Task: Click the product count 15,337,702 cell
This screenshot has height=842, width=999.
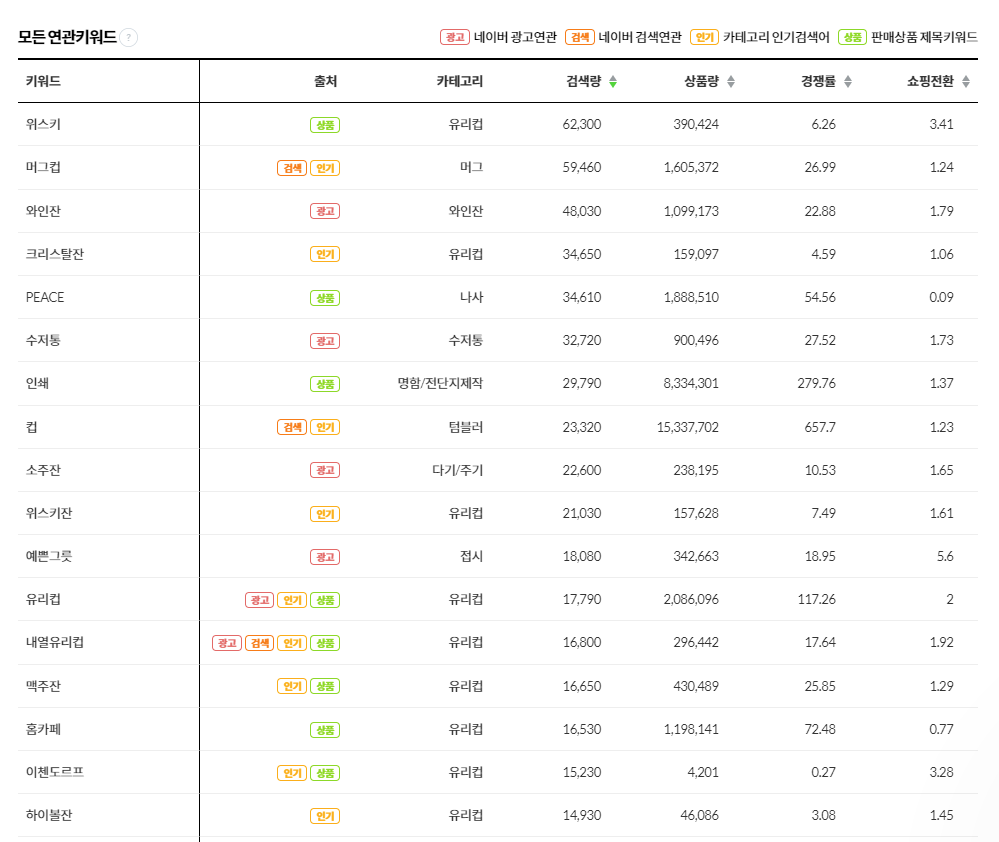Action: (687, 427)
